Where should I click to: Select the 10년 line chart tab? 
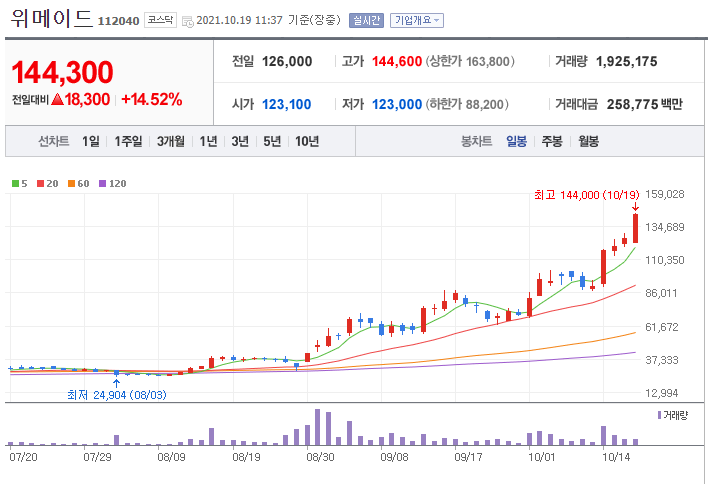point(307,141)
